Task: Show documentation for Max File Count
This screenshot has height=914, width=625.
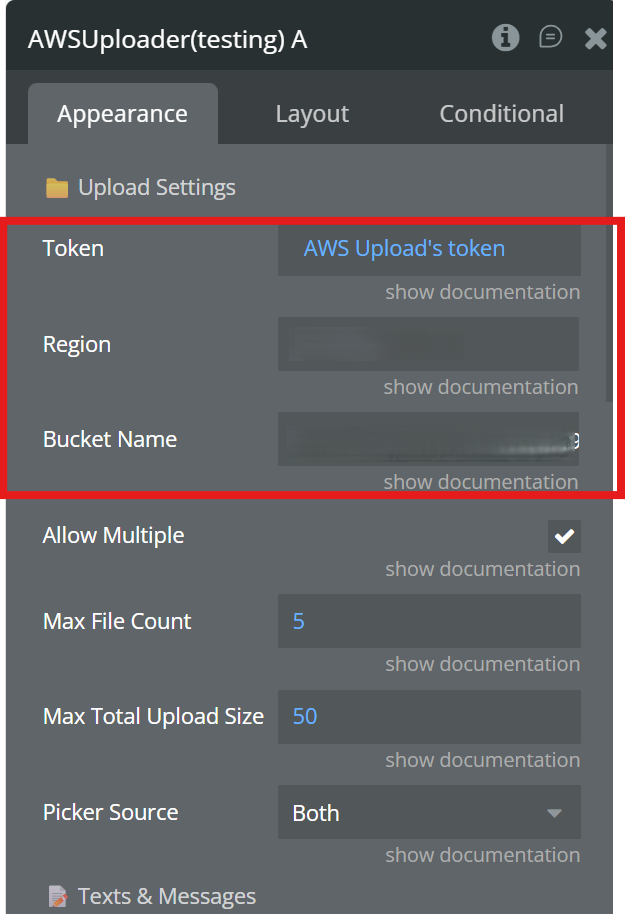Action: tap(482, 664)
